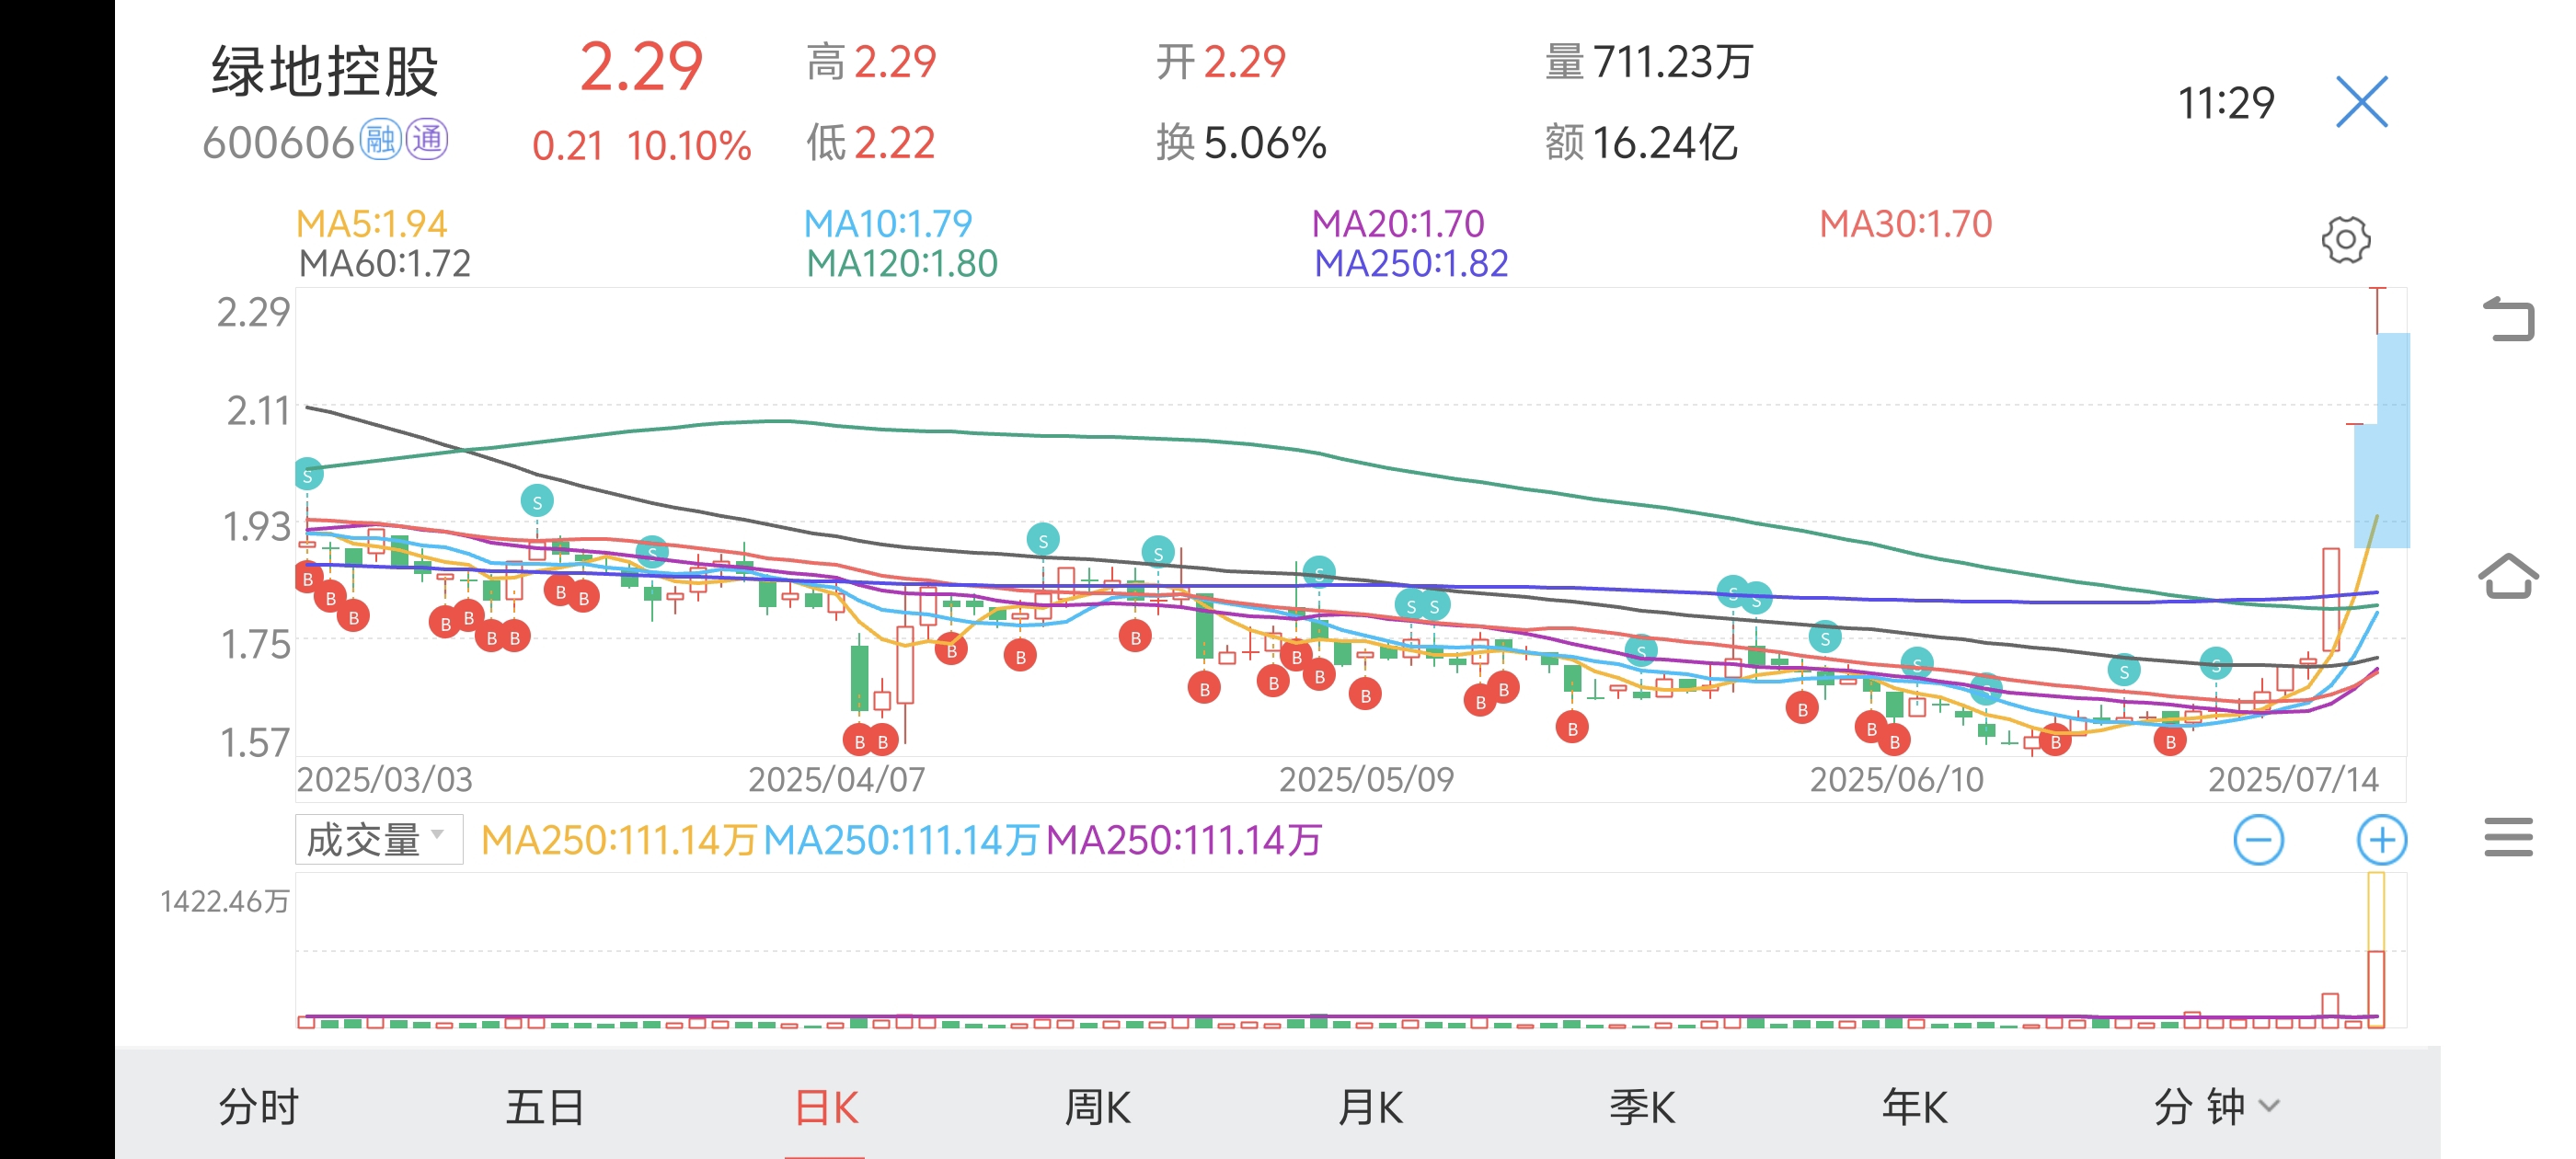The width and height of the screenshot is (2576, 1159).
Task: Tap the low price 2.22 value
Action: coord(894,143)
